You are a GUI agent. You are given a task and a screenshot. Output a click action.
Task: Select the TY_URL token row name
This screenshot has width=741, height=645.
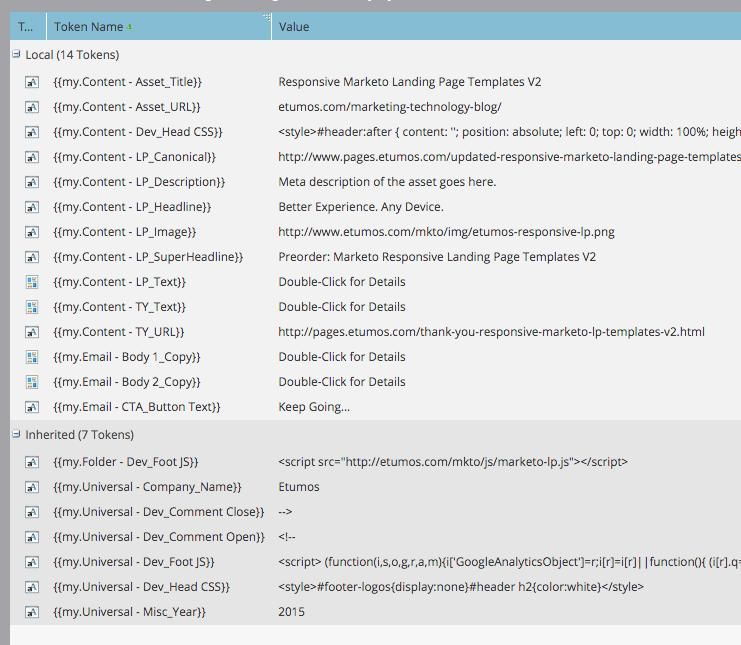119,332
